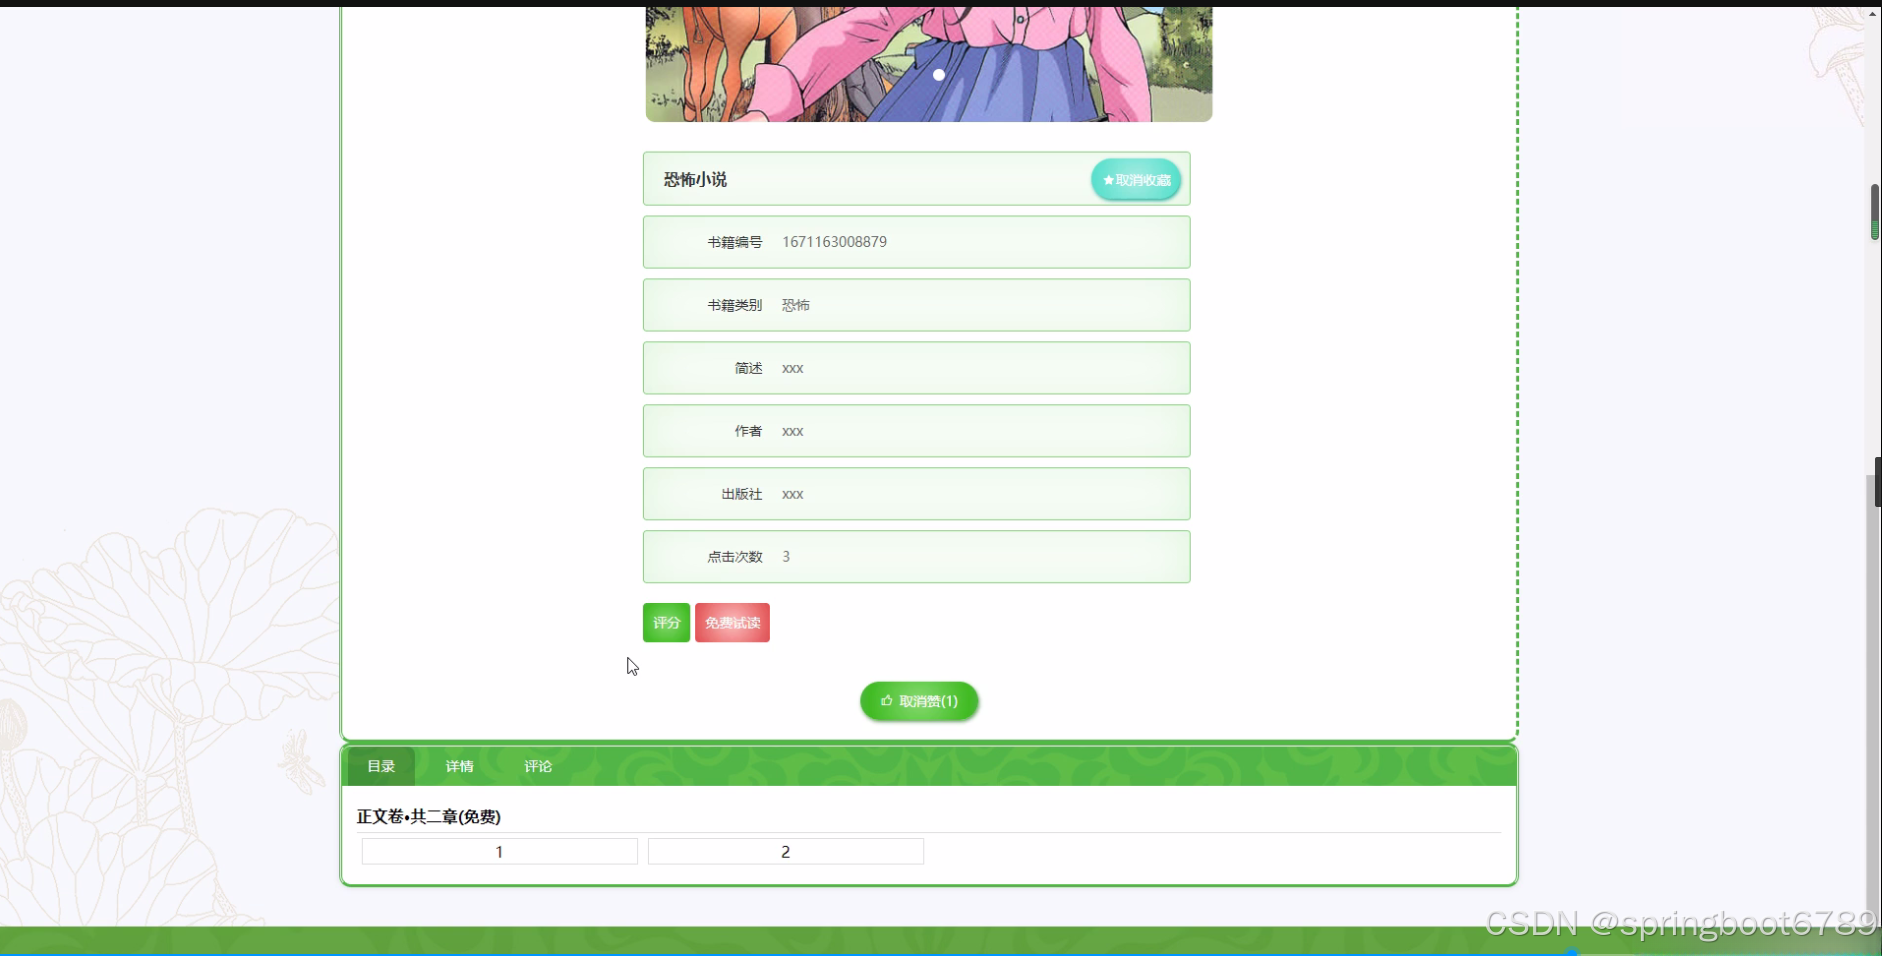Click the 取消收藏 favorite button

pyautogui.click(x=1136, y=180)
